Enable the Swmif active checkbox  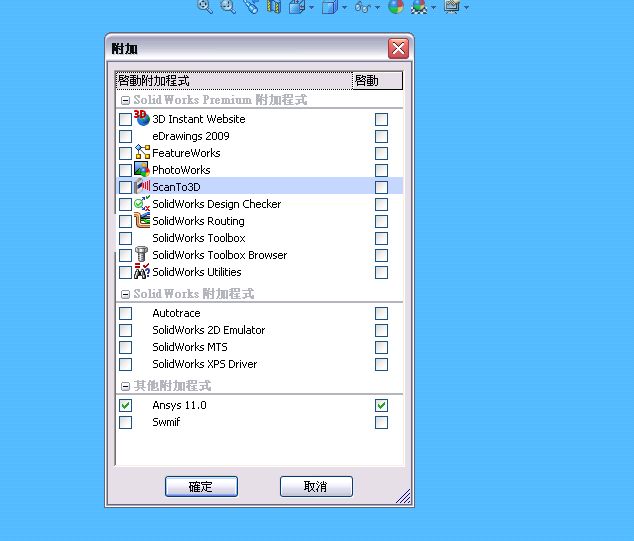125,423
